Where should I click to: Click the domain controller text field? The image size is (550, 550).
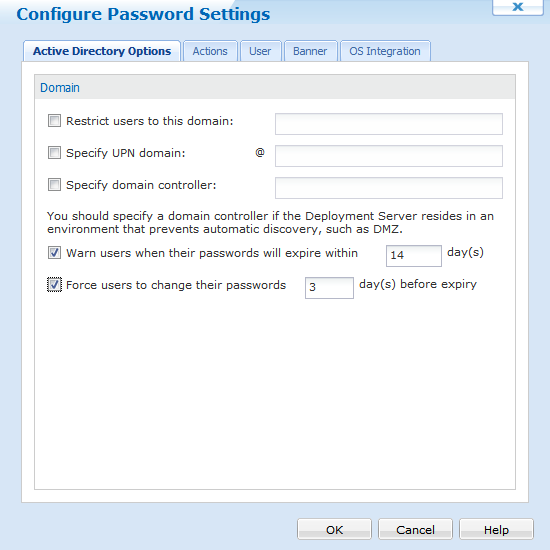[x=389, y=188]
